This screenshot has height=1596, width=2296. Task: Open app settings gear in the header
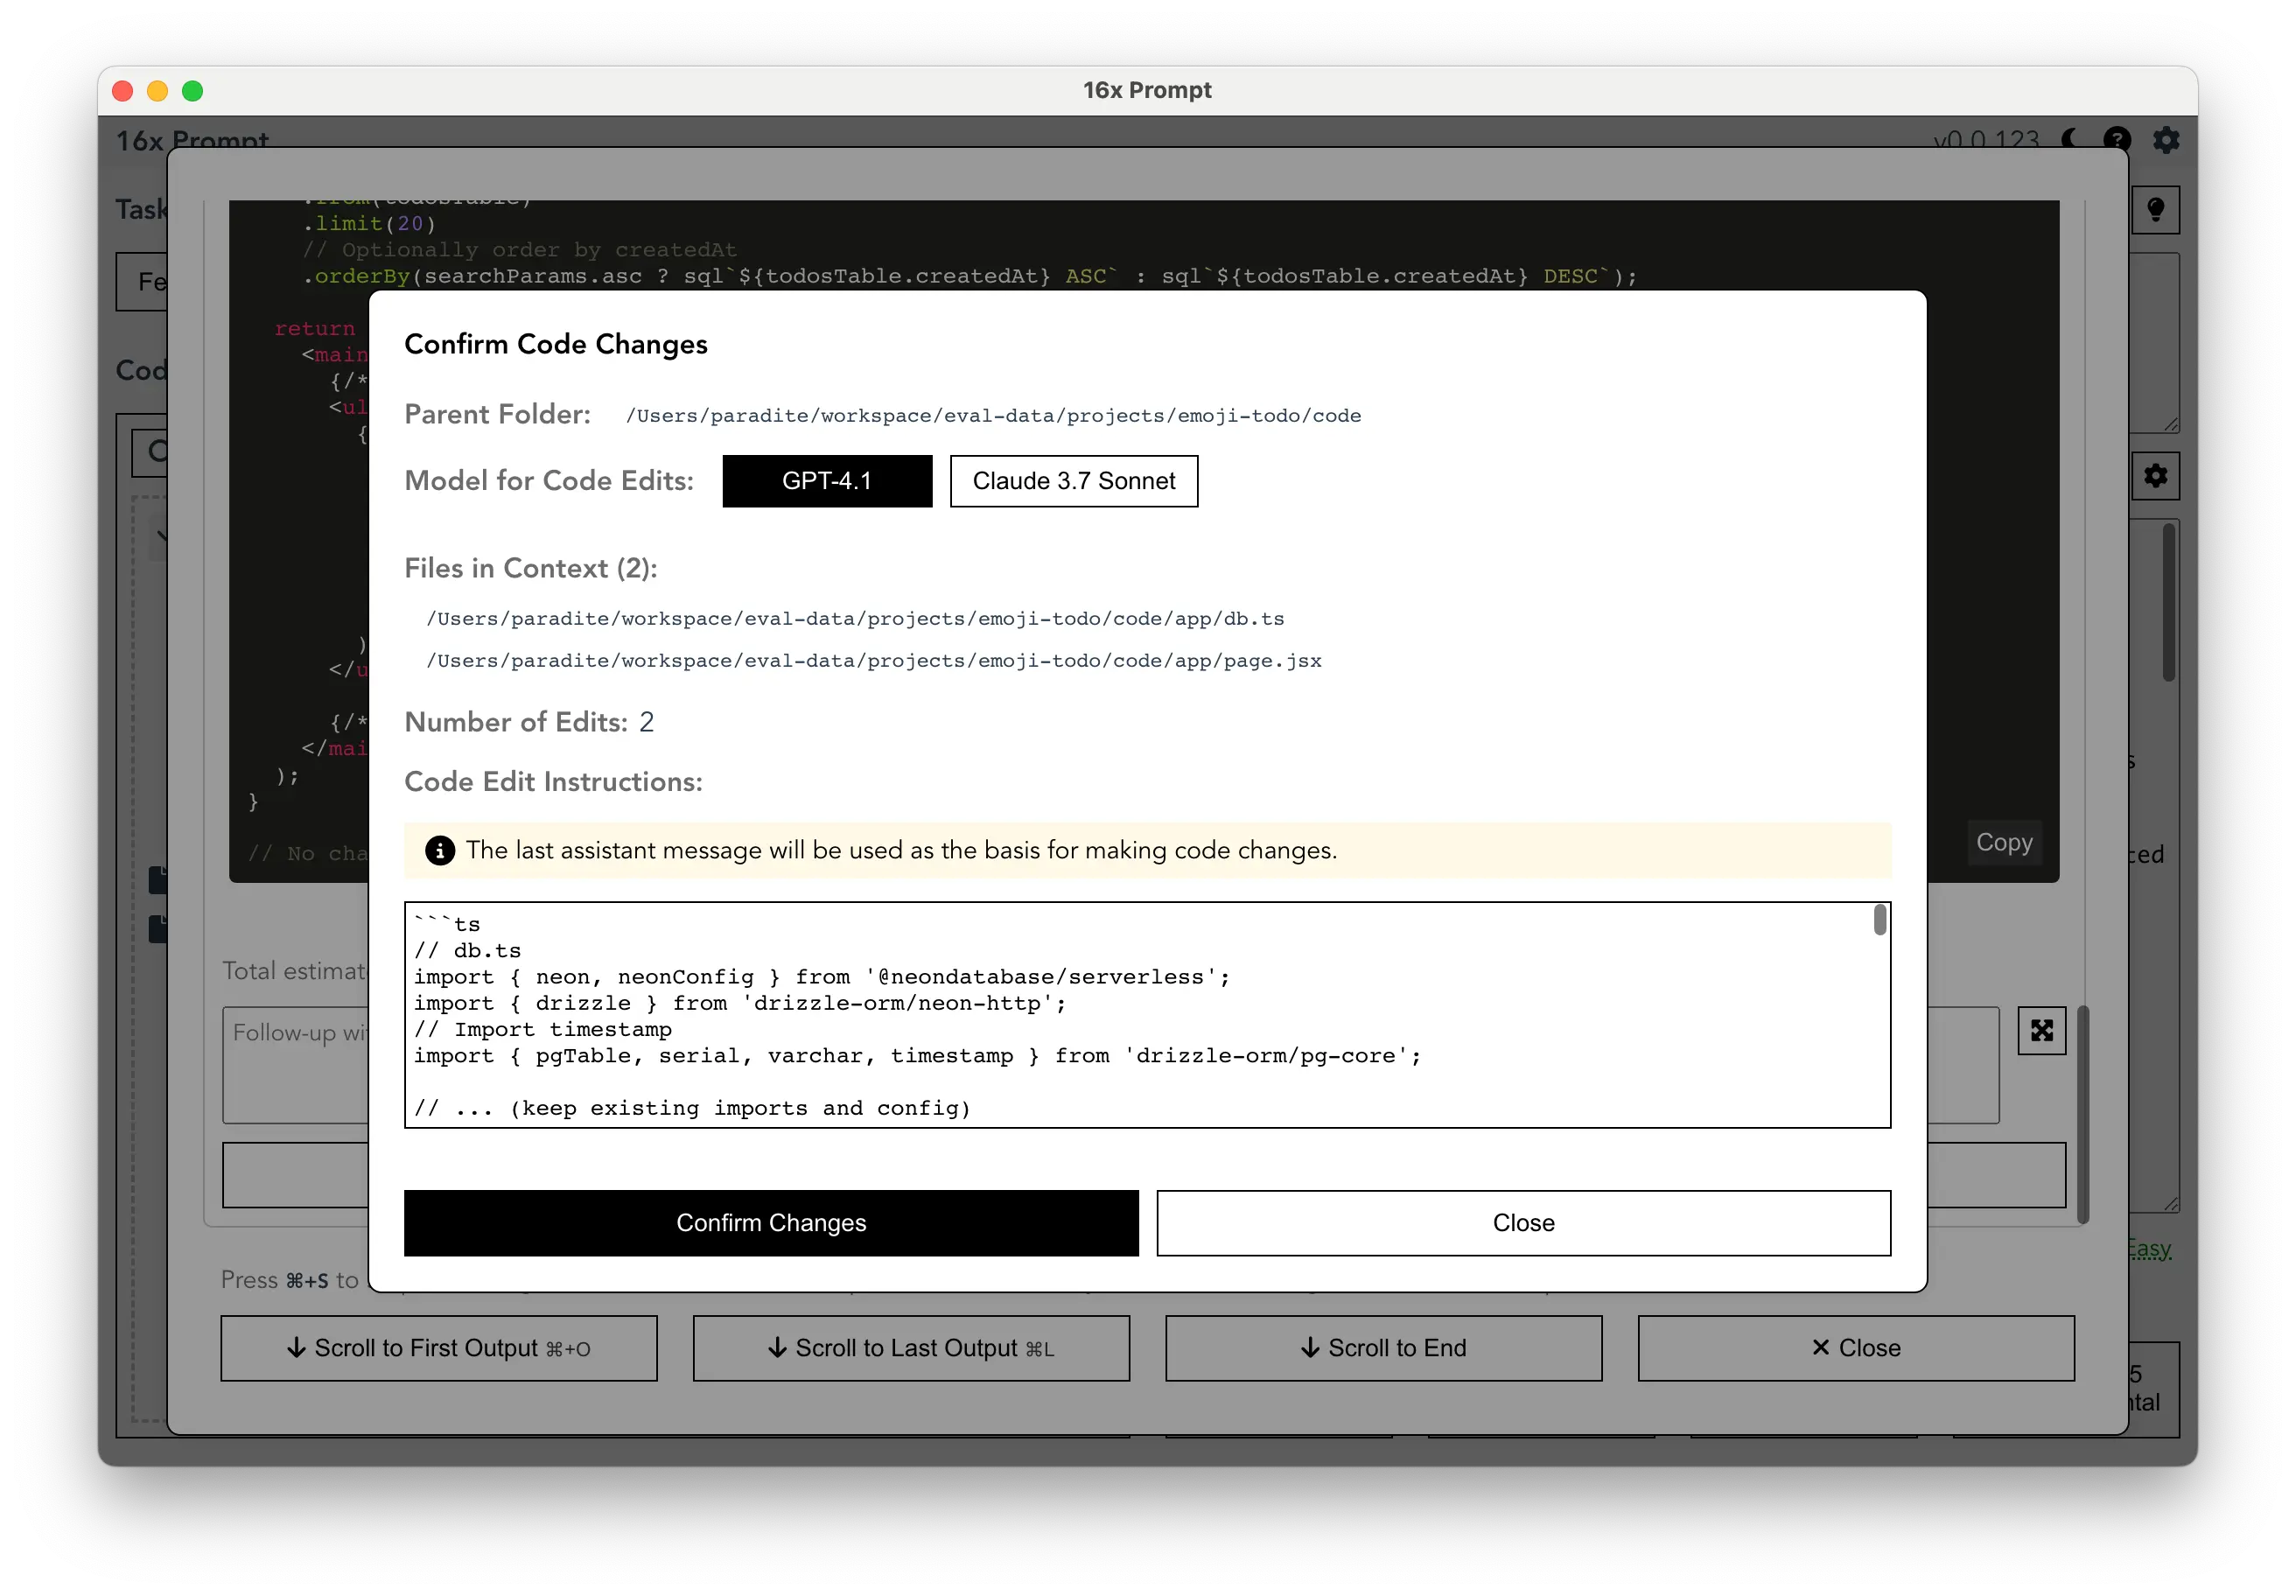point(2165,139)
